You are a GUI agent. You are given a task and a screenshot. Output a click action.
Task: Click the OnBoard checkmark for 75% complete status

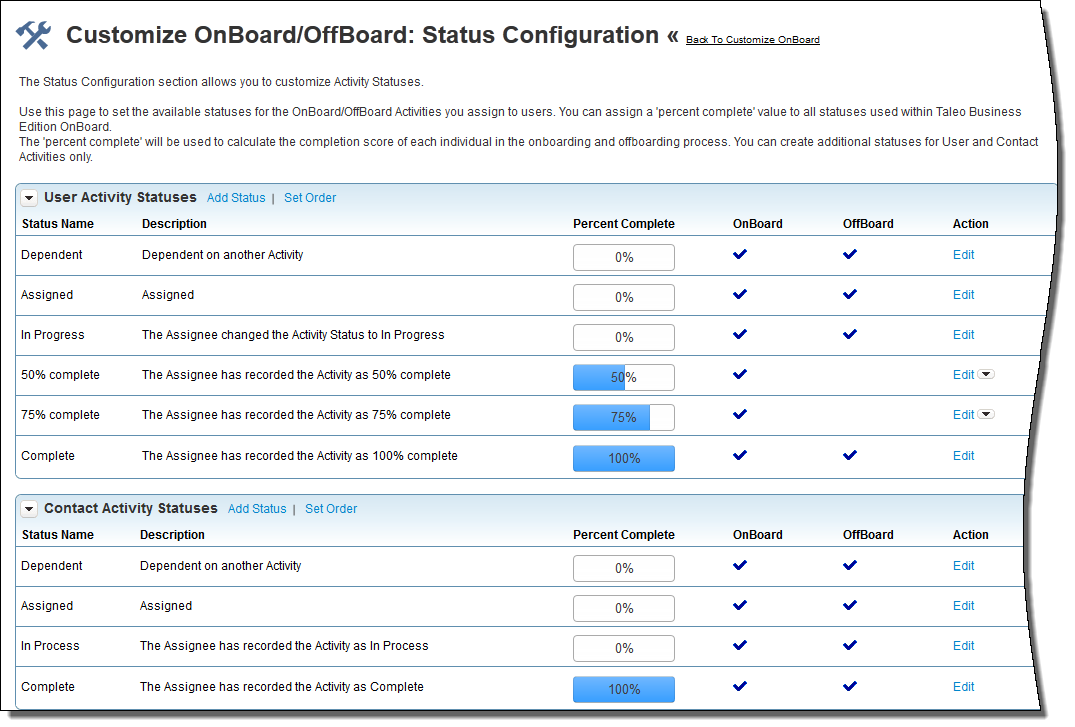pos(740,414)
